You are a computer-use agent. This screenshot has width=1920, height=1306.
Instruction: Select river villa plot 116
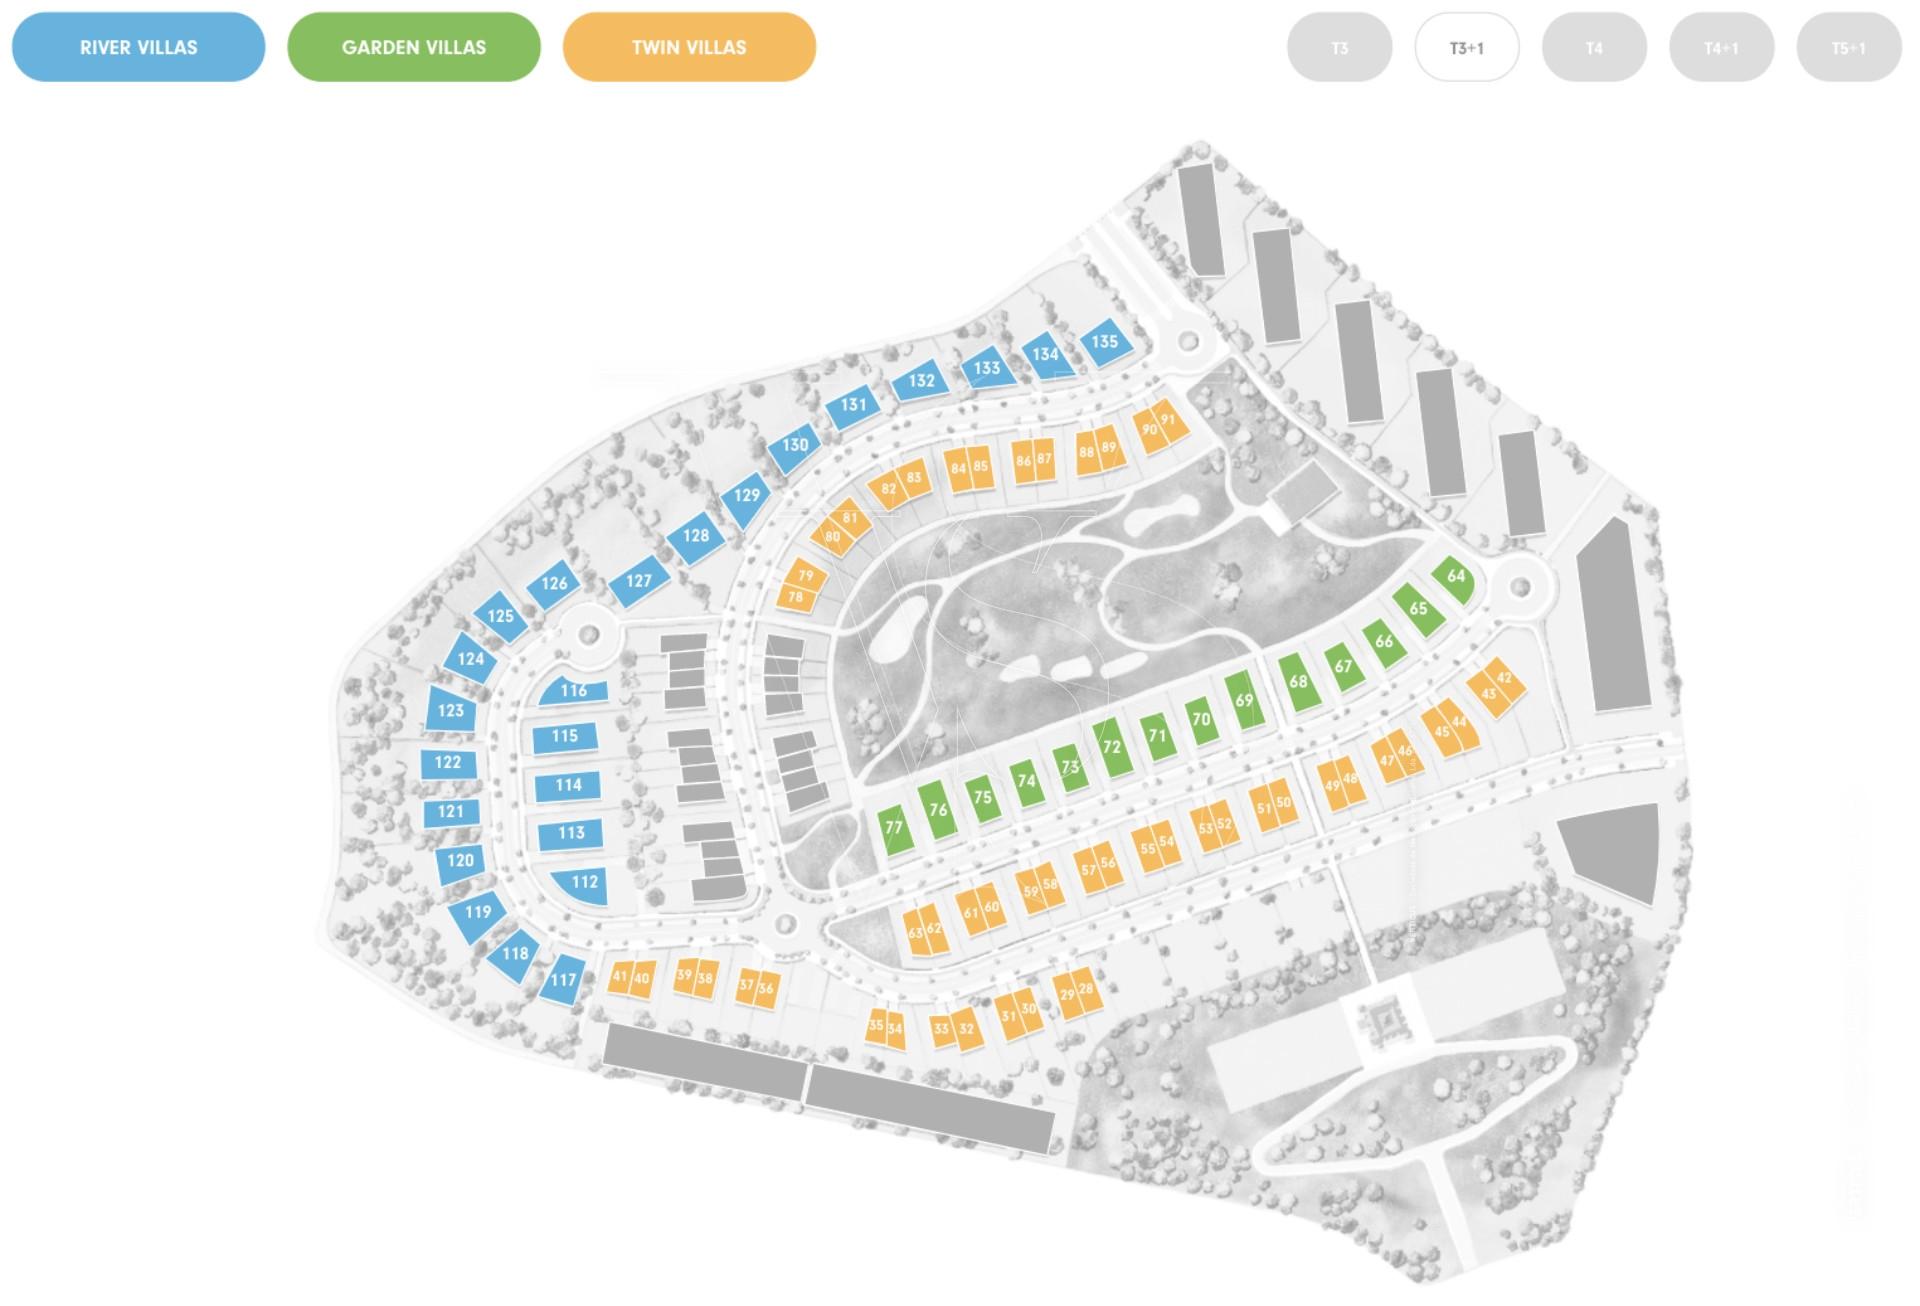tap(574, 690)
